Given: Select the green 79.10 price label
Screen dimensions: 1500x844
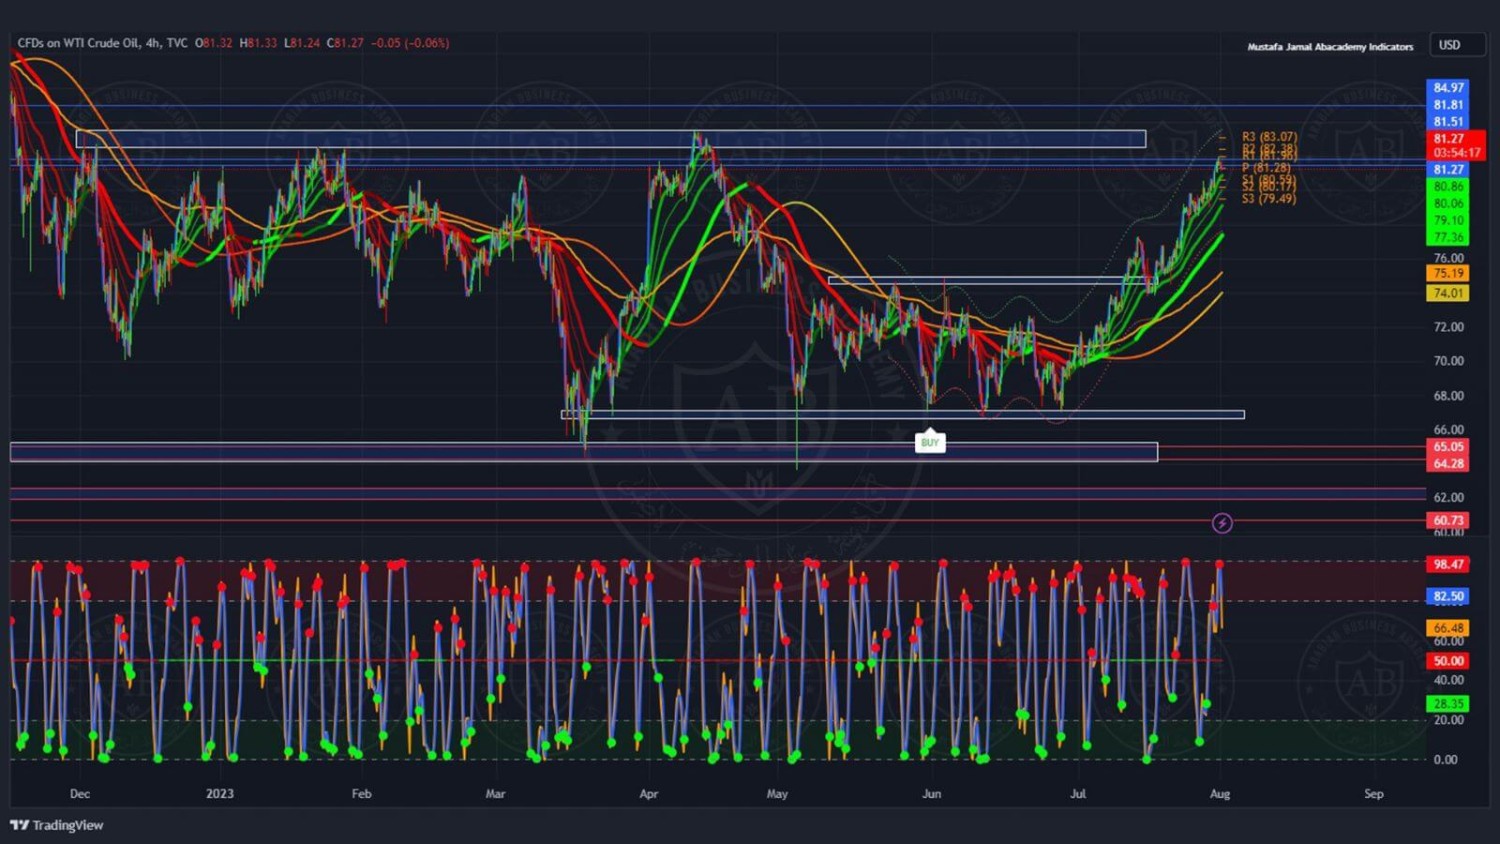Looking at the screenshot, I should tap(1448, 221).
